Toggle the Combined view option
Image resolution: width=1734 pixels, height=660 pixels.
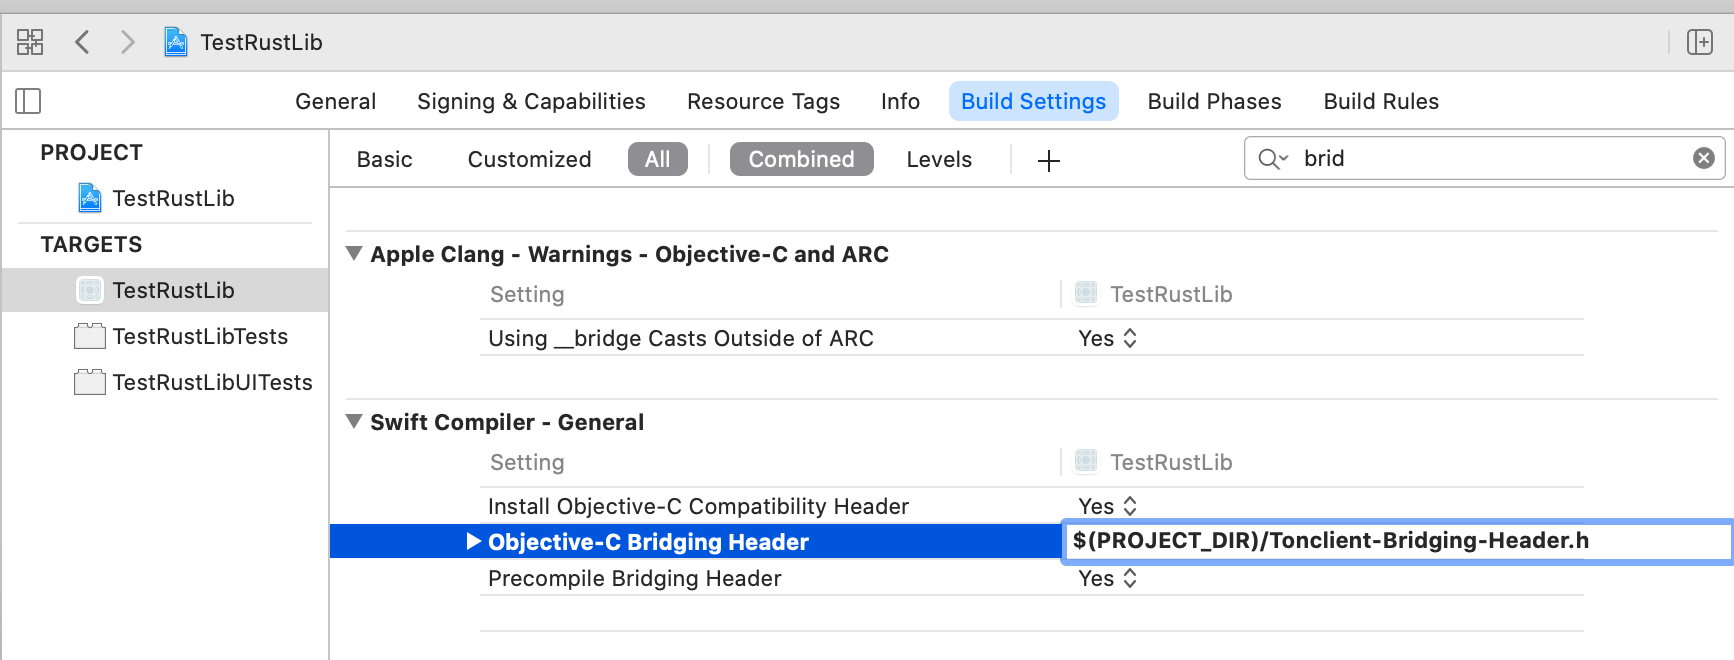pyautogui.click(x=802, y=159)
